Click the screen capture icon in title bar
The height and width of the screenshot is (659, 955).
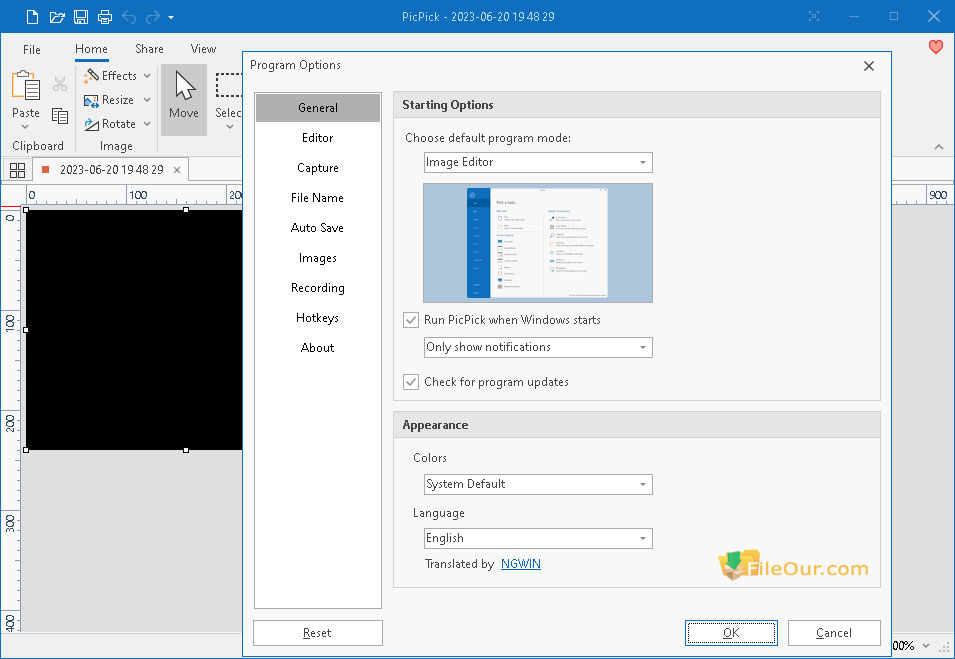814,16
